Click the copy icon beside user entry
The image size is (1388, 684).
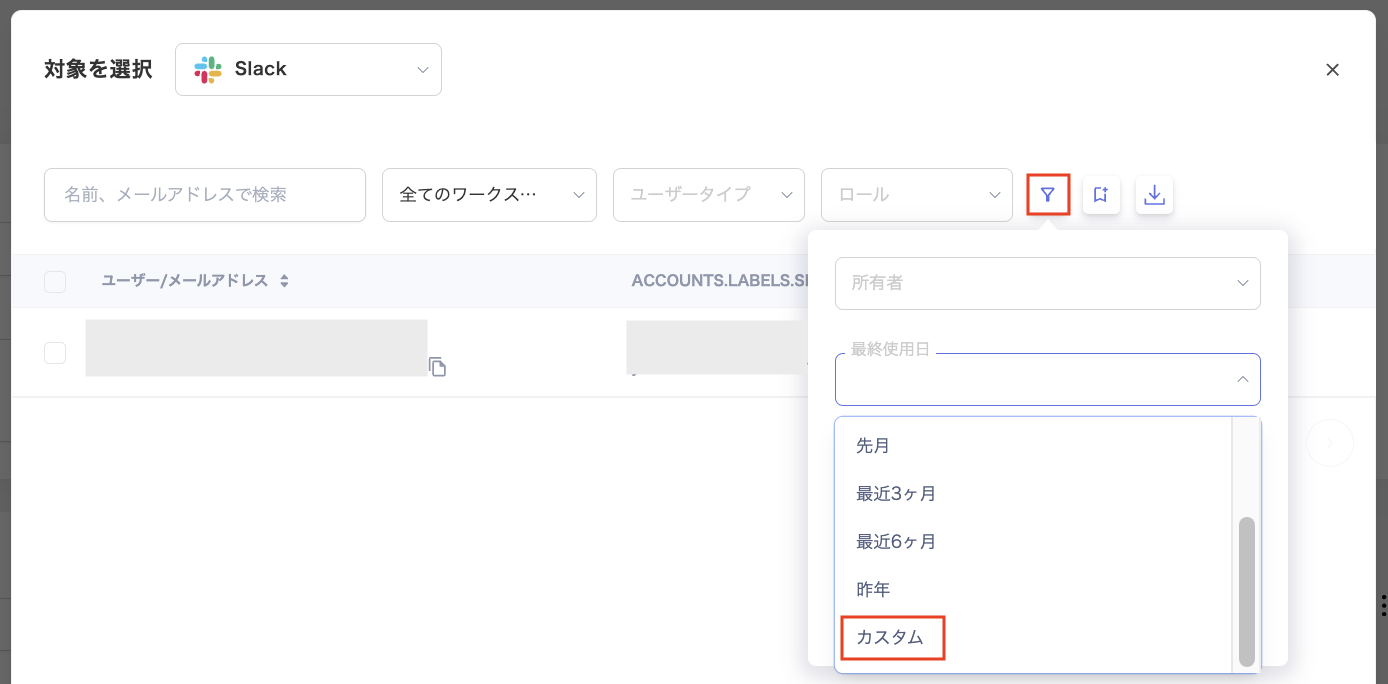pos(437,367)
